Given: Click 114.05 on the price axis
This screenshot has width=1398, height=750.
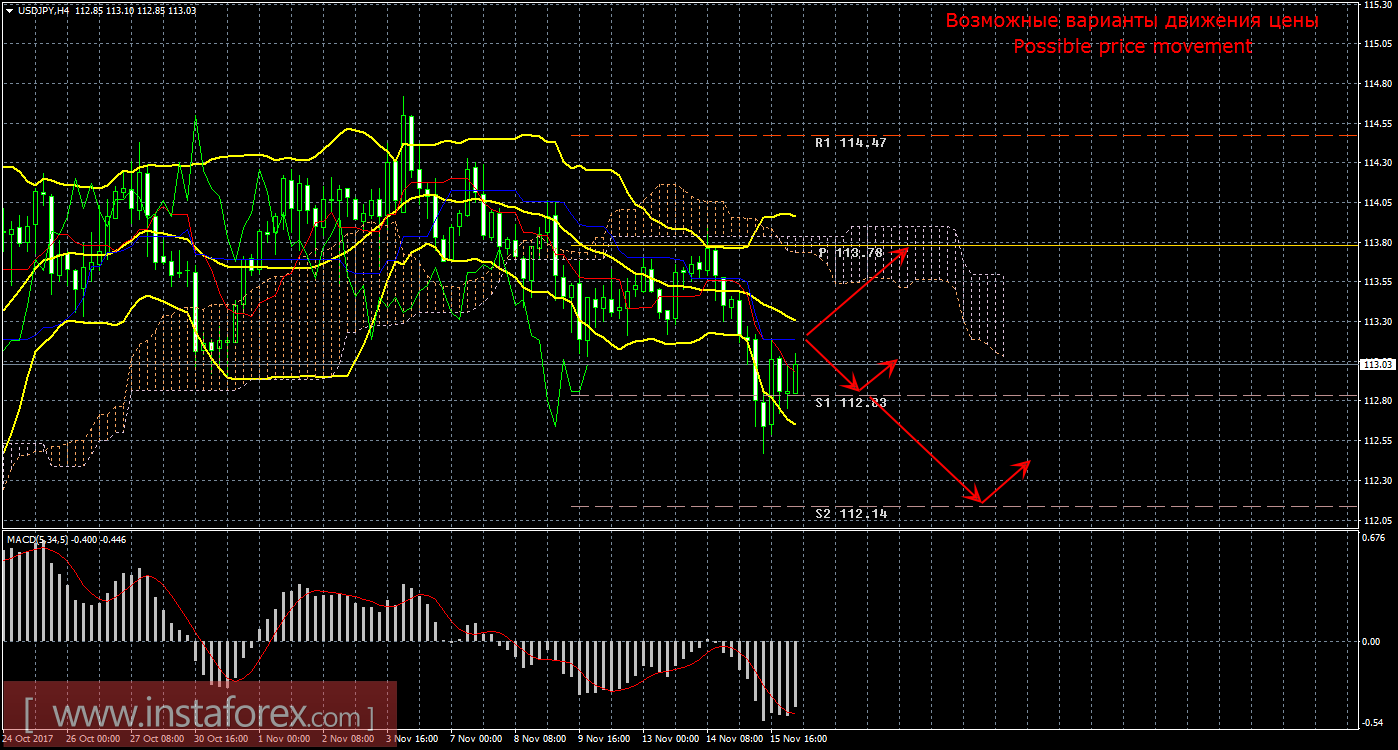Looking at the screenshot, I should tap(1377, 203).
